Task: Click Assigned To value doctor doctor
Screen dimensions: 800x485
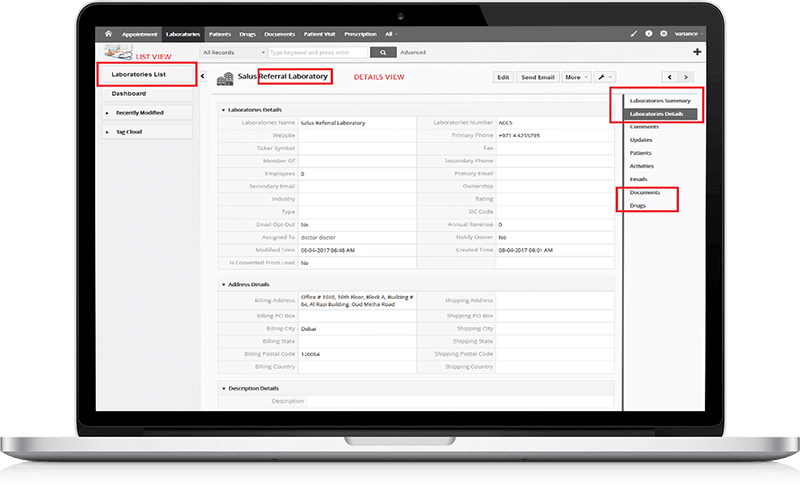Action: (318, 238)
